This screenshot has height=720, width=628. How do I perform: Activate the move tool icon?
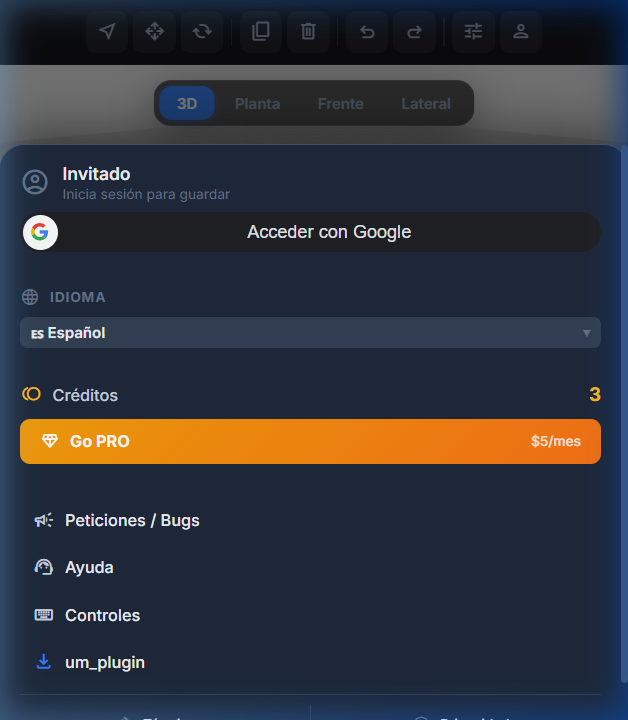[155, 32]
